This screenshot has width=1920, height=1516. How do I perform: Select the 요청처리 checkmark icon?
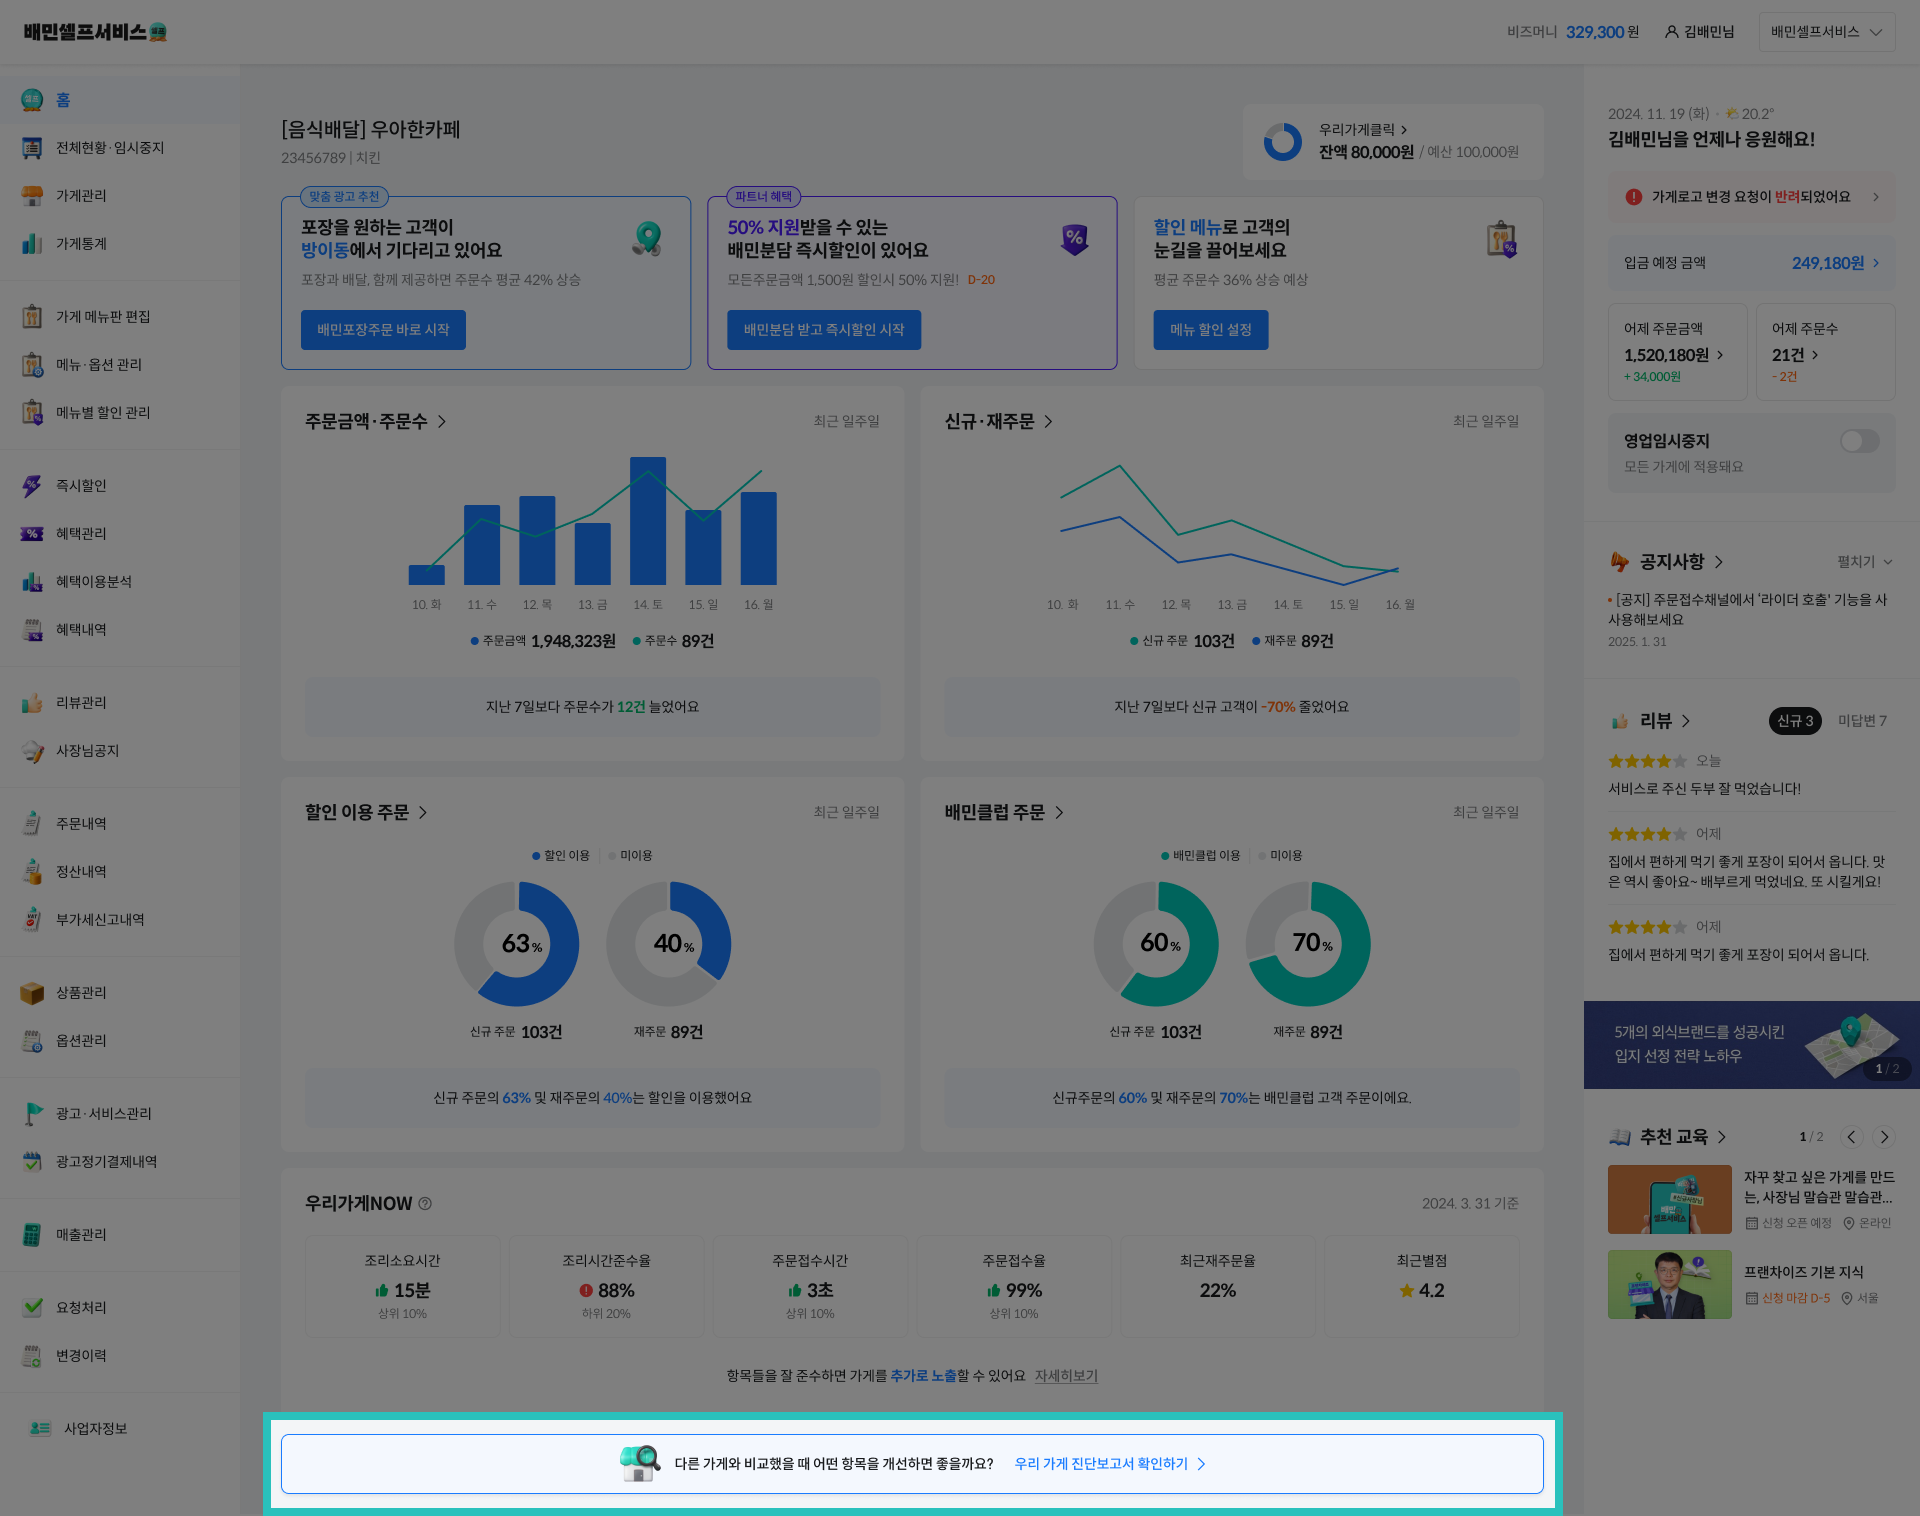click(32, 1308)
